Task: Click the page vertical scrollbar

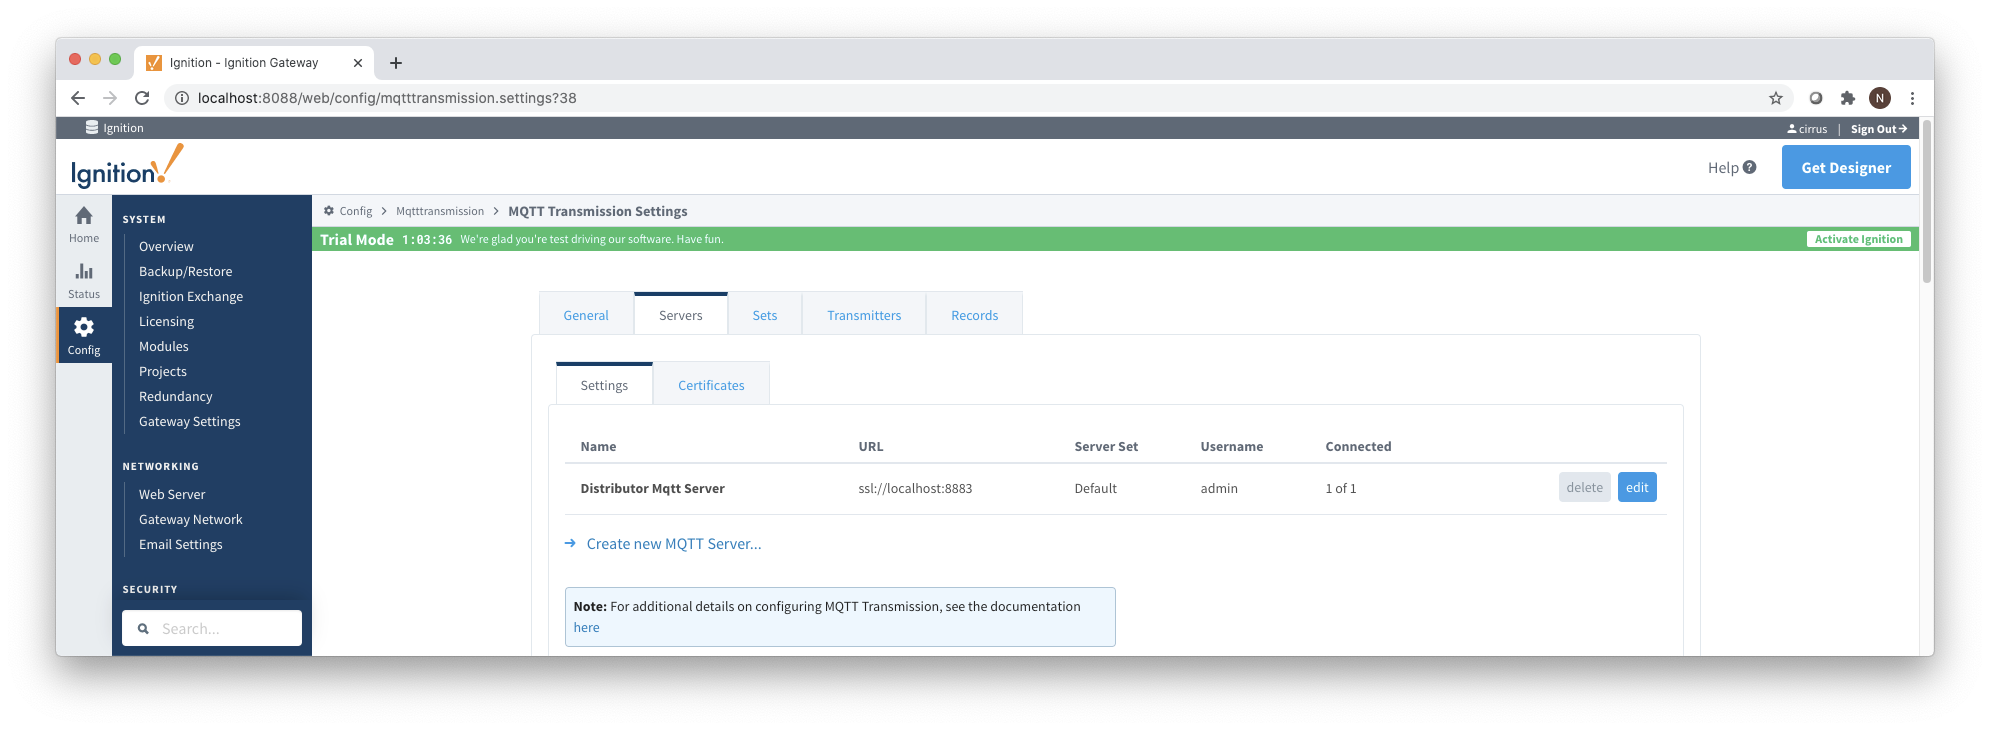Action: [1926, 200]
